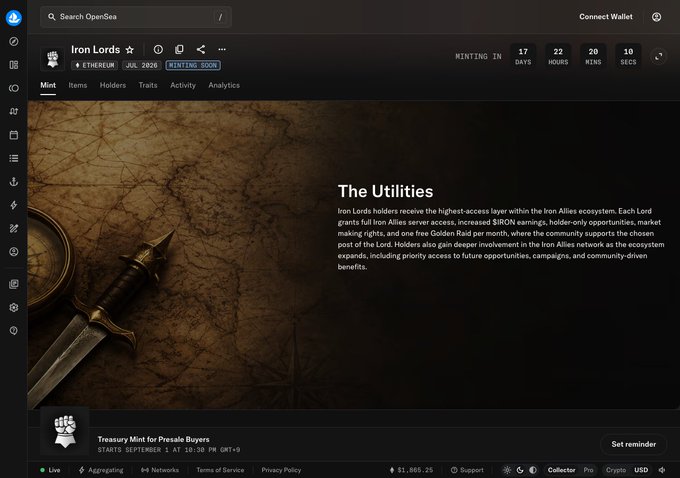Open the Settings gear icon in sidebar
The height and width of the screenshot is (478, 680).
click(x=13, y=308)
